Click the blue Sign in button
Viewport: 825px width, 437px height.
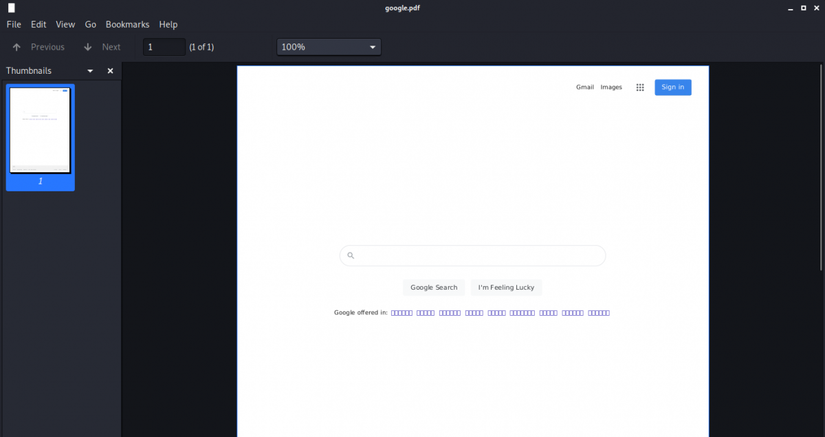click(x=673, y=87)
